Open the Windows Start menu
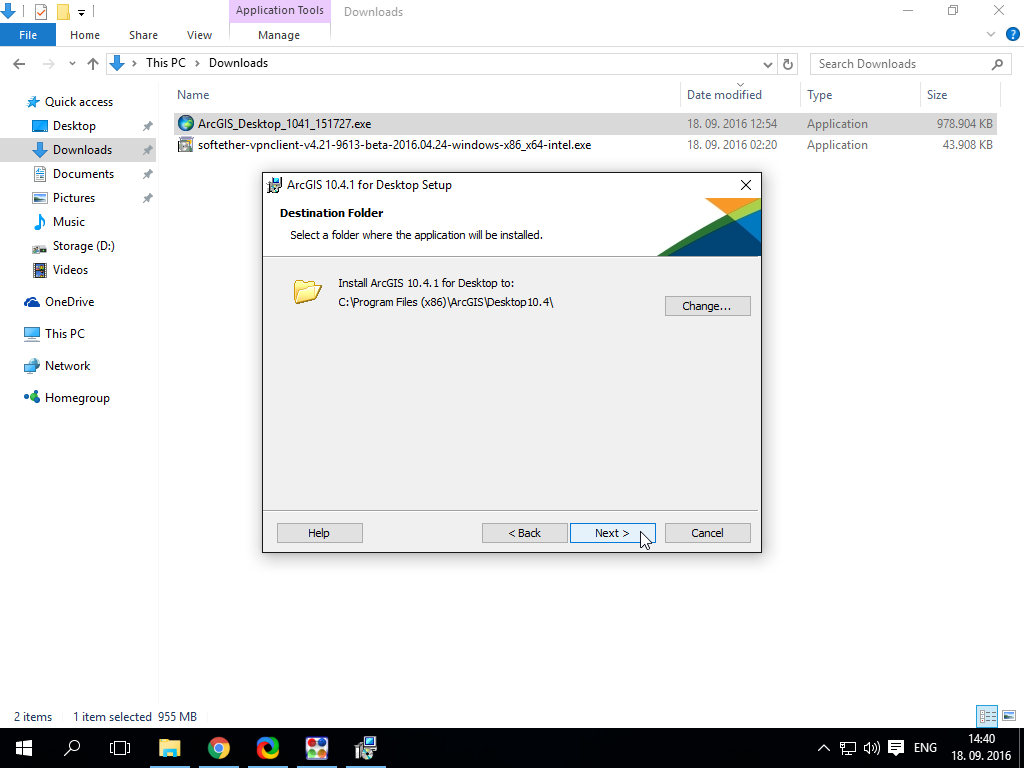The width and height of the screenshot is (1024, 768). click(x=24, y=748)
